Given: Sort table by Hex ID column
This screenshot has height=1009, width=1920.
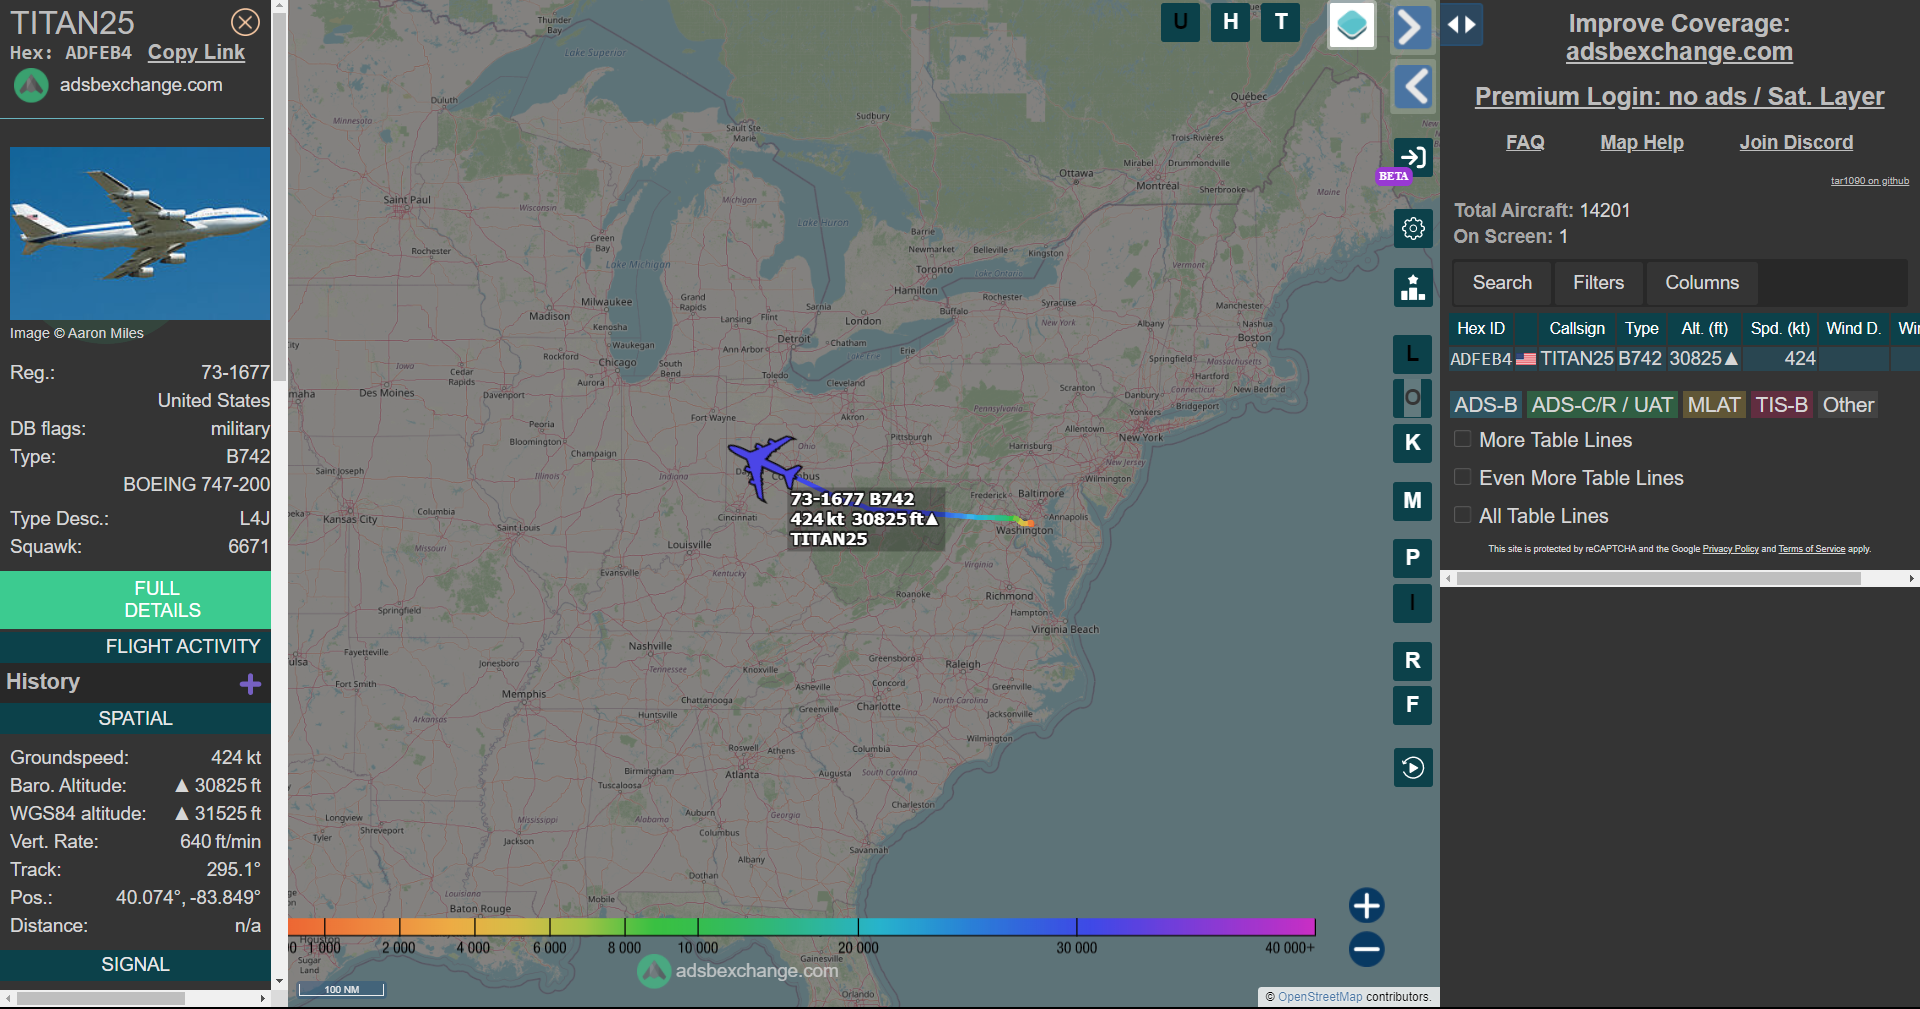Looking at the screenshot, I should pos(1481,329).
